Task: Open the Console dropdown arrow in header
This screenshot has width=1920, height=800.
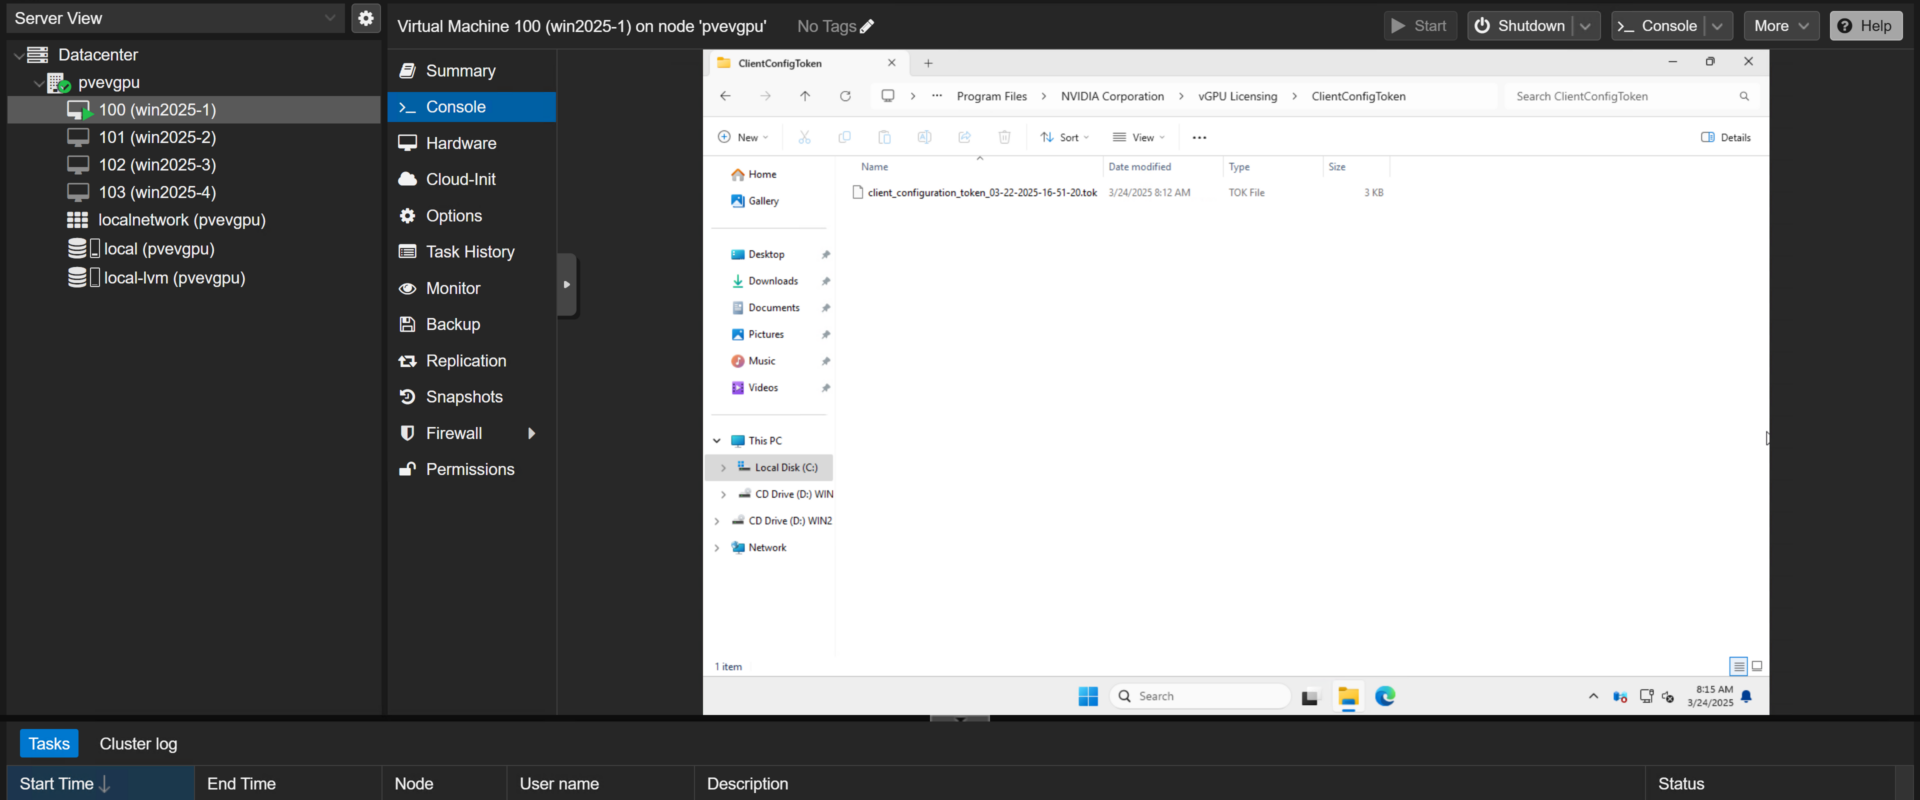Action: tap(1717, 26)
